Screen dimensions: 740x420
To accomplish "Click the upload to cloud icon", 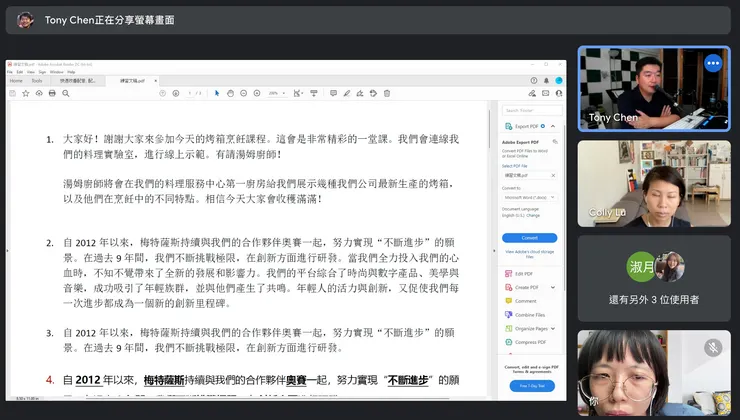I will [39, 93].
